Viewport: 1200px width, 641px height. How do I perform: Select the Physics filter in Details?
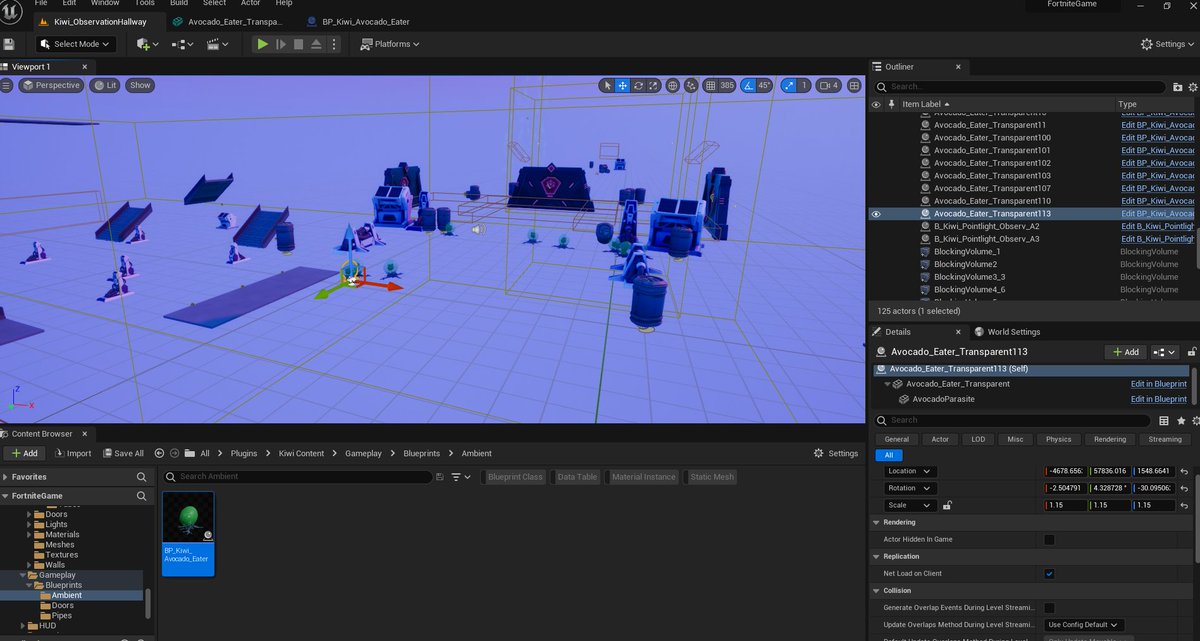(1059, 439)
